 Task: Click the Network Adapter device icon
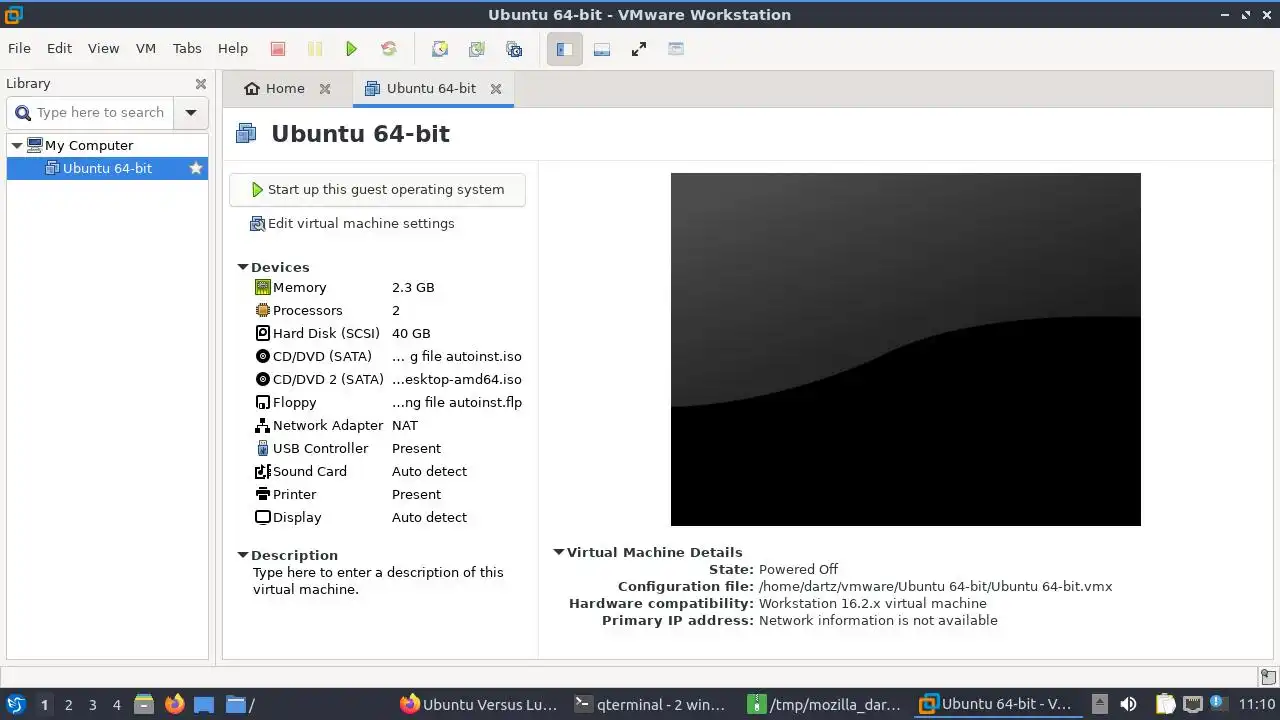263,425
